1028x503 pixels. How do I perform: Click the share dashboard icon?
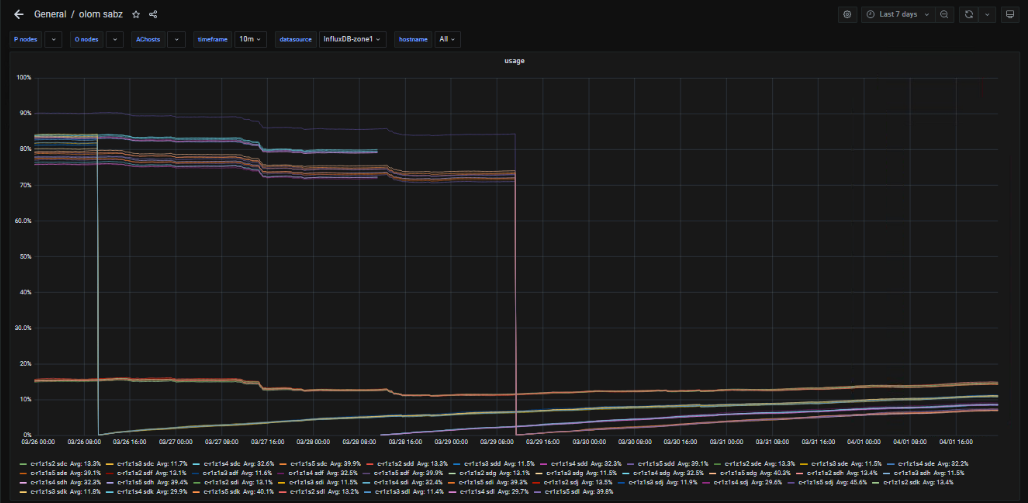tap(153, 14)
